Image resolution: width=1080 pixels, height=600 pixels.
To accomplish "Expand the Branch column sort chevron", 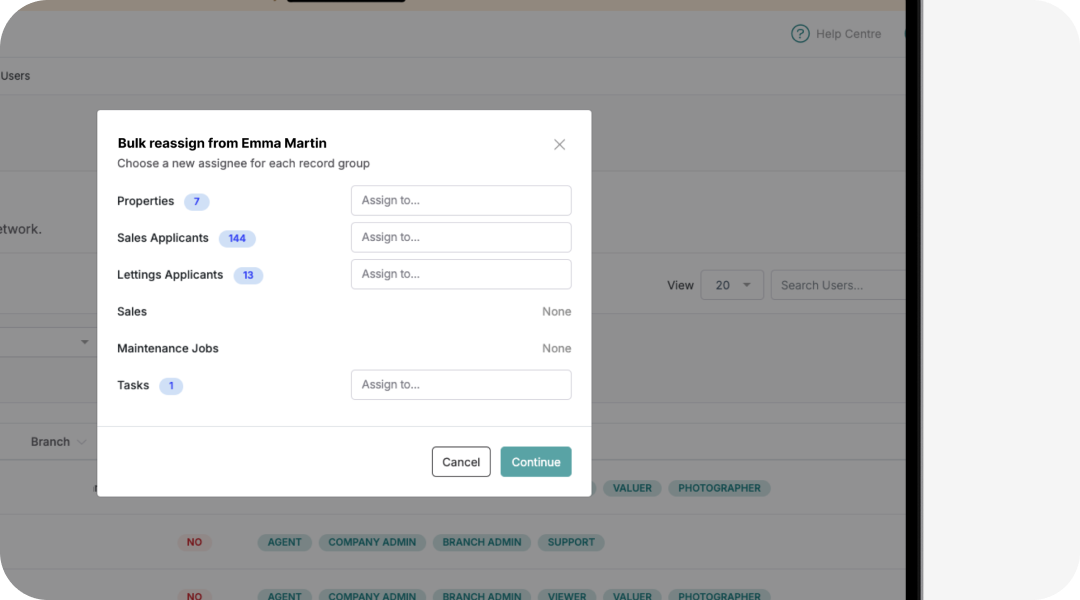I will [x=81, y=441].
